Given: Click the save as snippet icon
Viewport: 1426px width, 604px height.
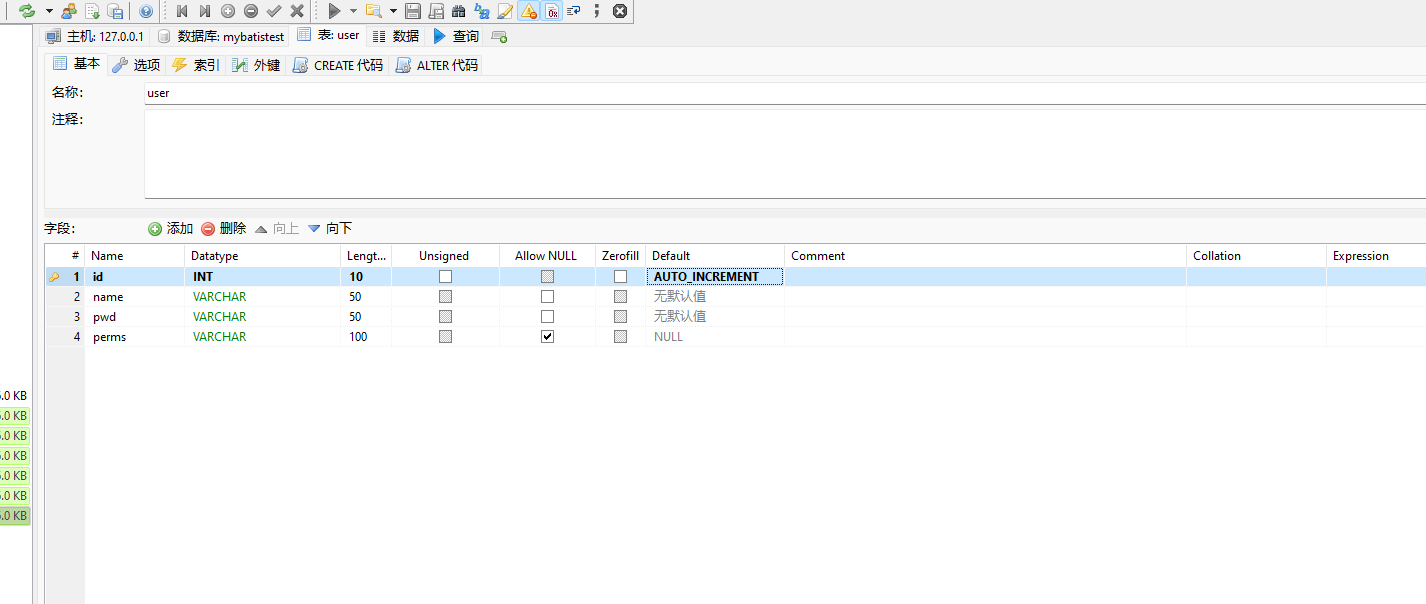Looking at the screenshot, I should [x=436, y=11].
